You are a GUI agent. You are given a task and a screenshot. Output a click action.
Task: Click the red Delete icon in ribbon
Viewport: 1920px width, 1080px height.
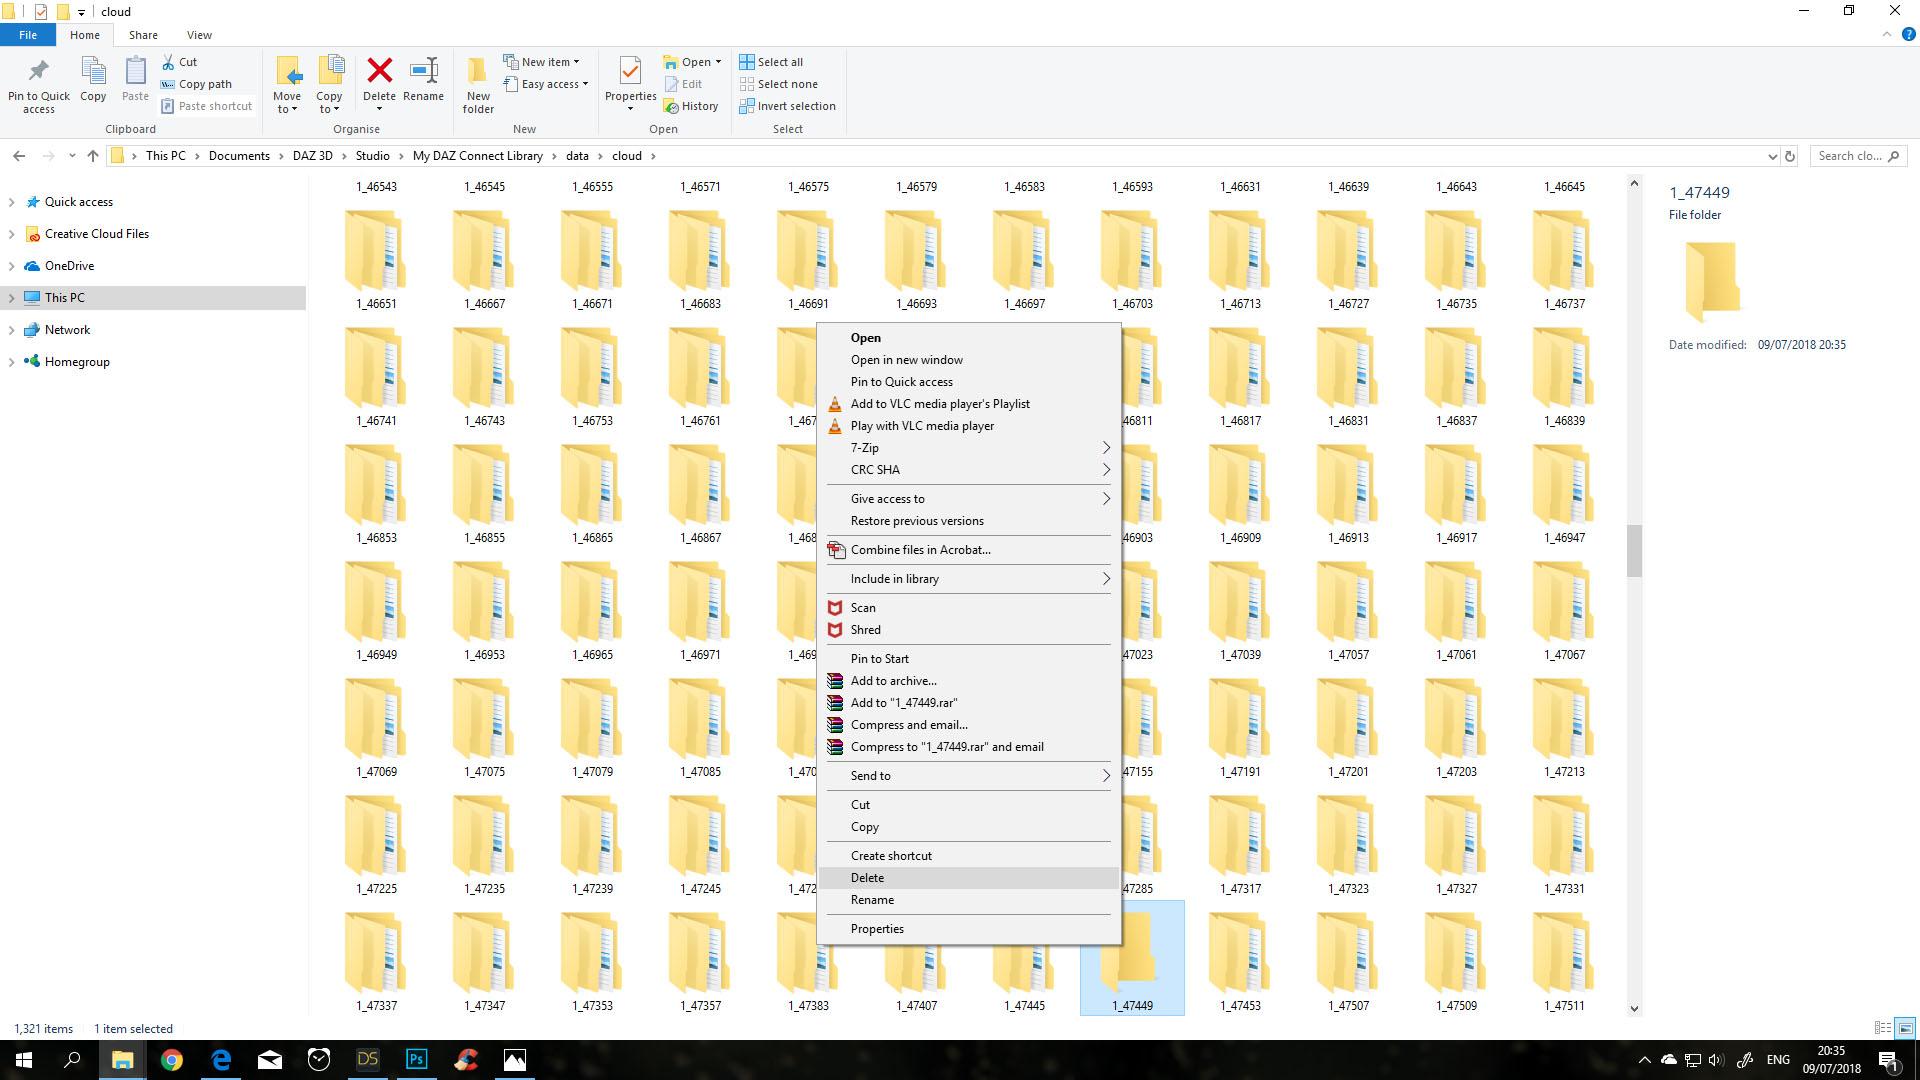tap(379, 72)
